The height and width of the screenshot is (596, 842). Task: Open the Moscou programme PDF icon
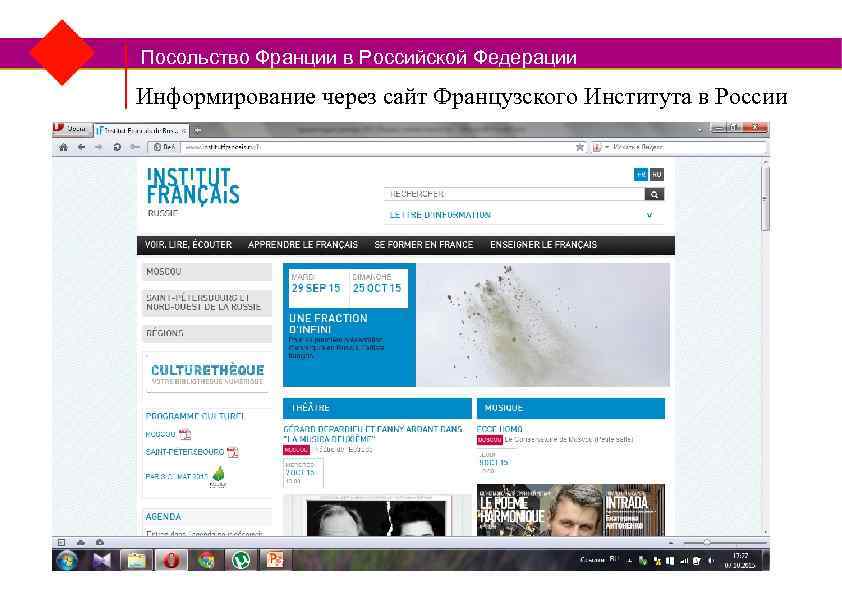click(184, 434)
